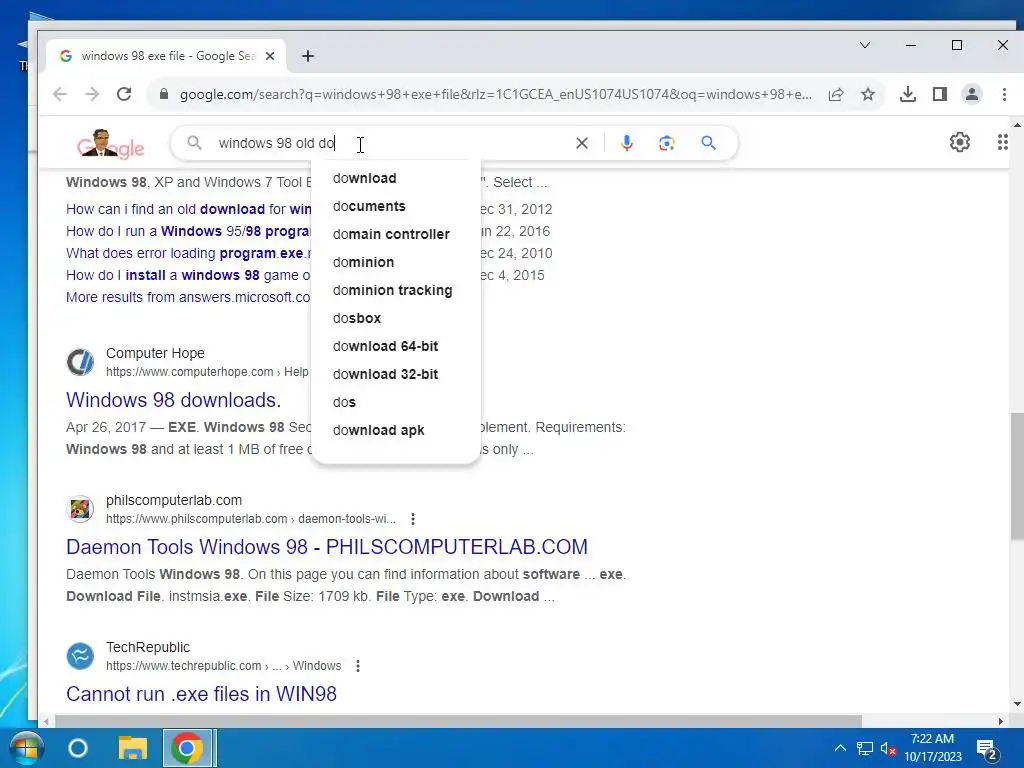Open Cortana circle on taskbar
Image resolution: width=1024 pixels, height=768 pixels.
pos(78,748)
